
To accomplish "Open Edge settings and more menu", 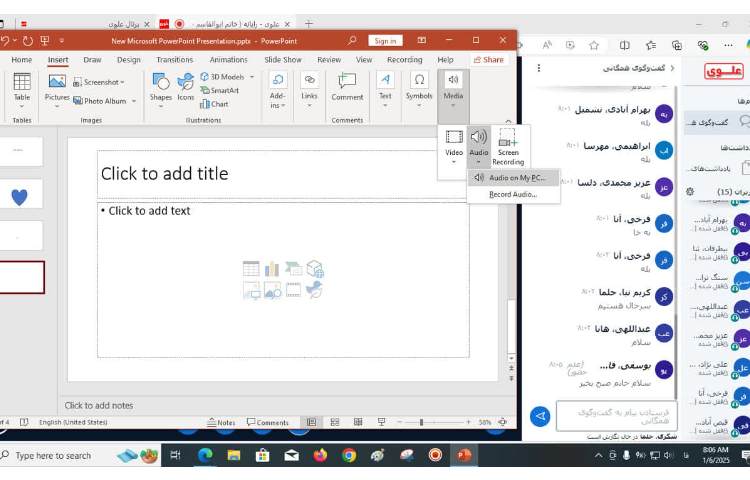I will (x=728, y=45).
